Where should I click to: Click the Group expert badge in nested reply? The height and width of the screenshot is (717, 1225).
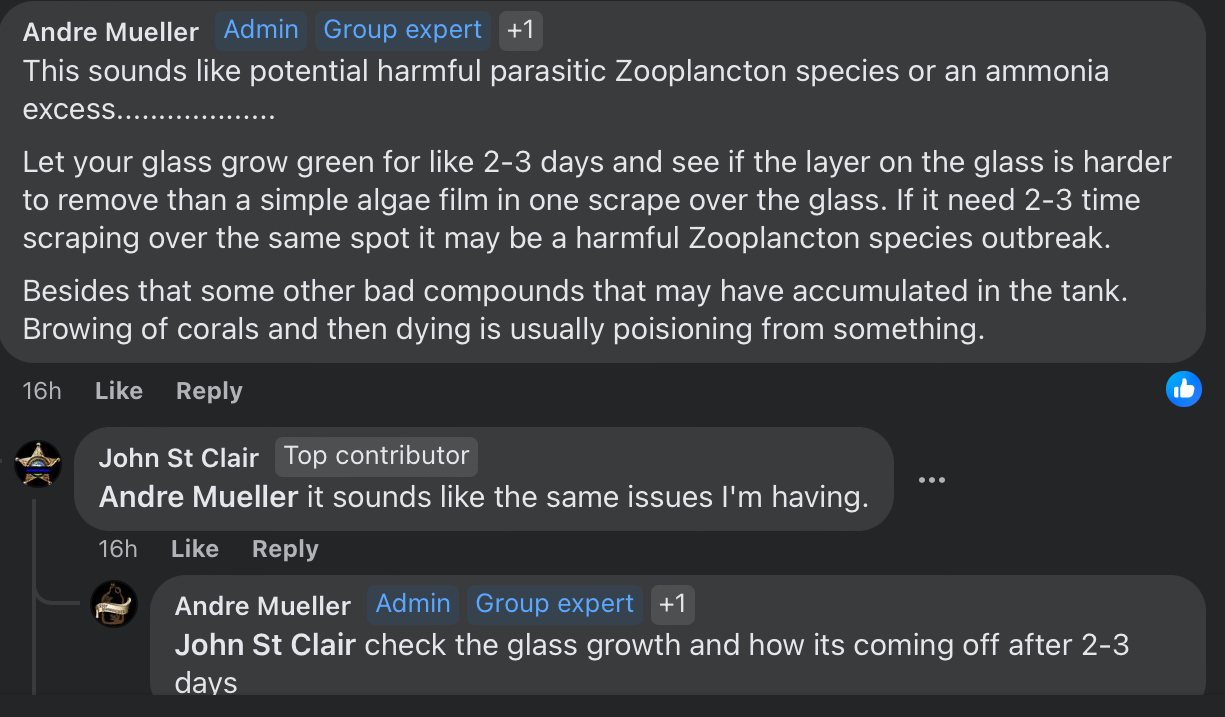pyautogui.click(x=555, y=604)
